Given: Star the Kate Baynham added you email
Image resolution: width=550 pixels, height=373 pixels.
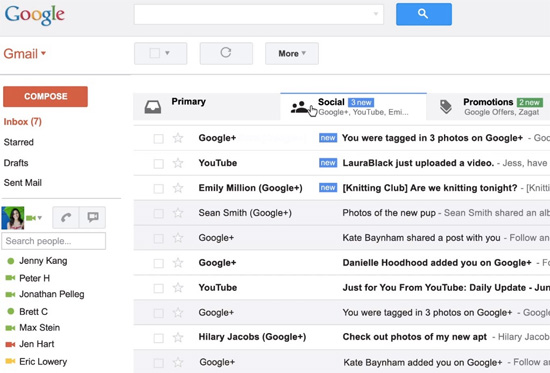Looking at the screenshot, I should [178, 362].
